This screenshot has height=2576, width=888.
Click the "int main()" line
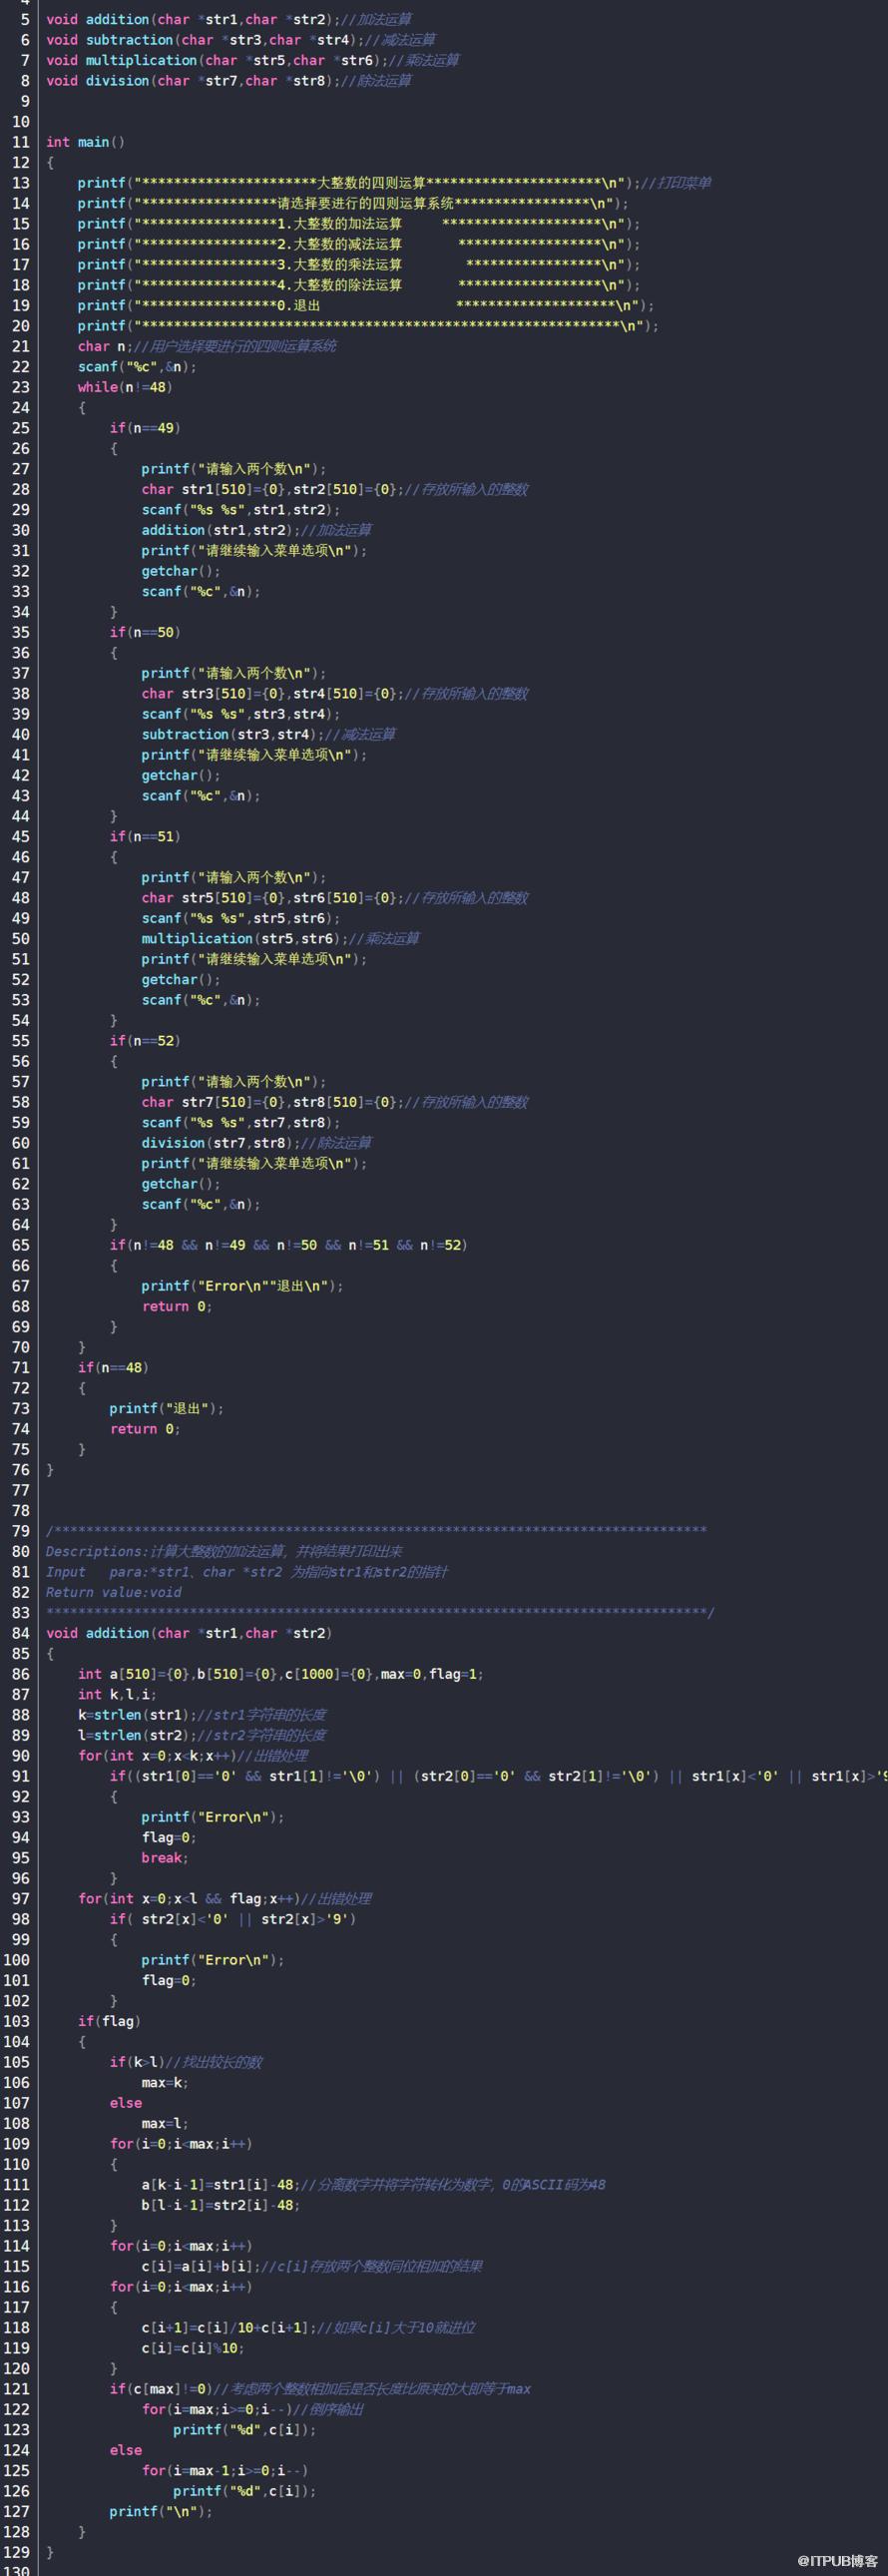point(85,142)
